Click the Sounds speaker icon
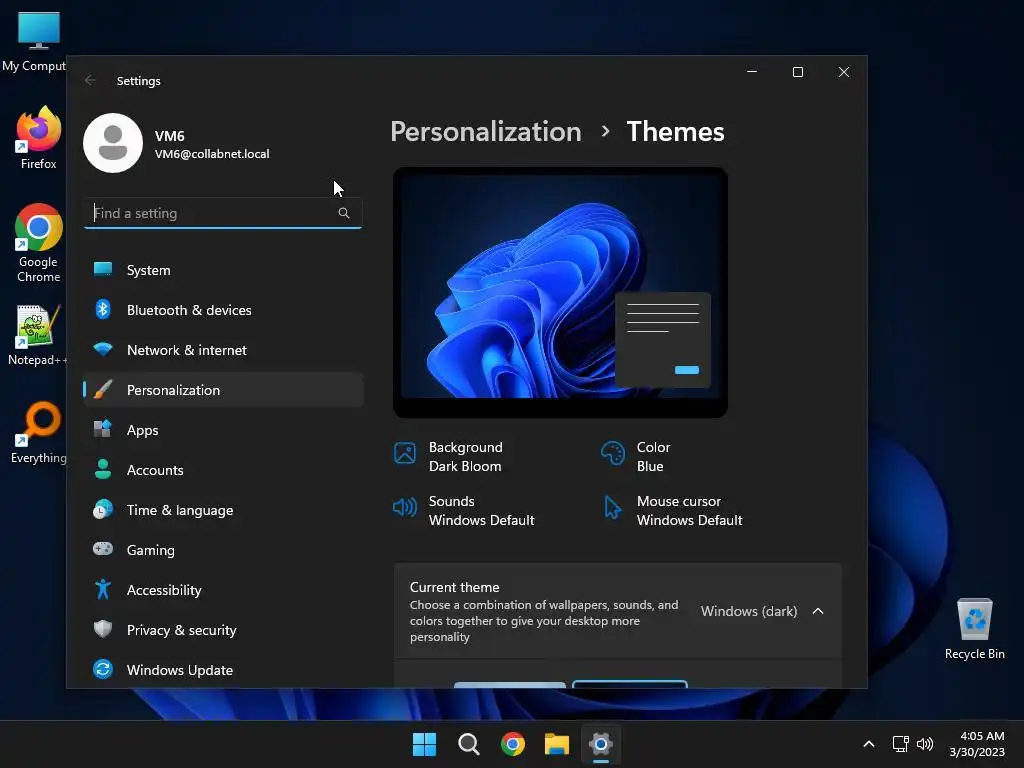 (405, 507)
